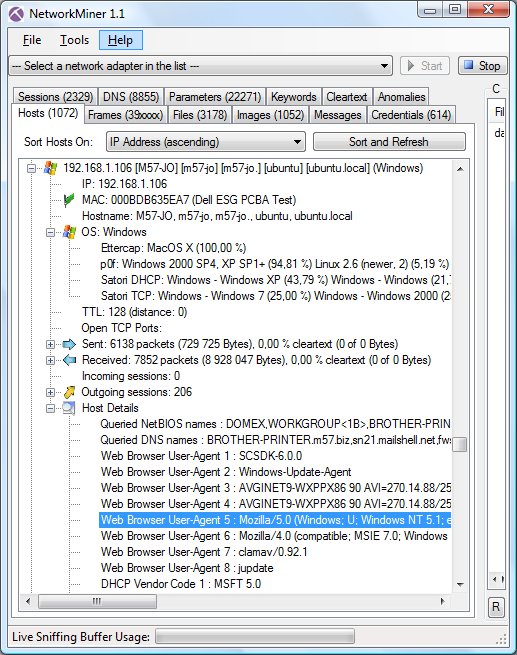Viewport: 517px width, 655px height.
Task: Click the Sort and Refresh button
Action: (389, 142)
